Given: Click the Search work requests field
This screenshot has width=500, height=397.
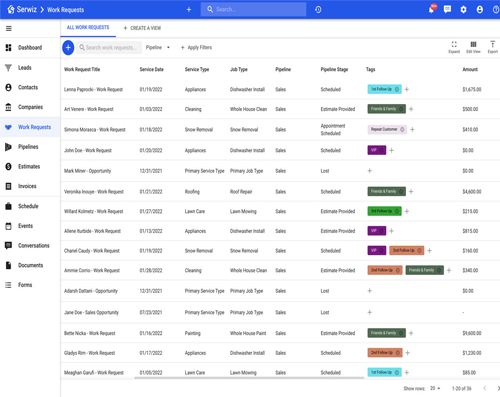Looking at the screenshot, I should point(109,47).
